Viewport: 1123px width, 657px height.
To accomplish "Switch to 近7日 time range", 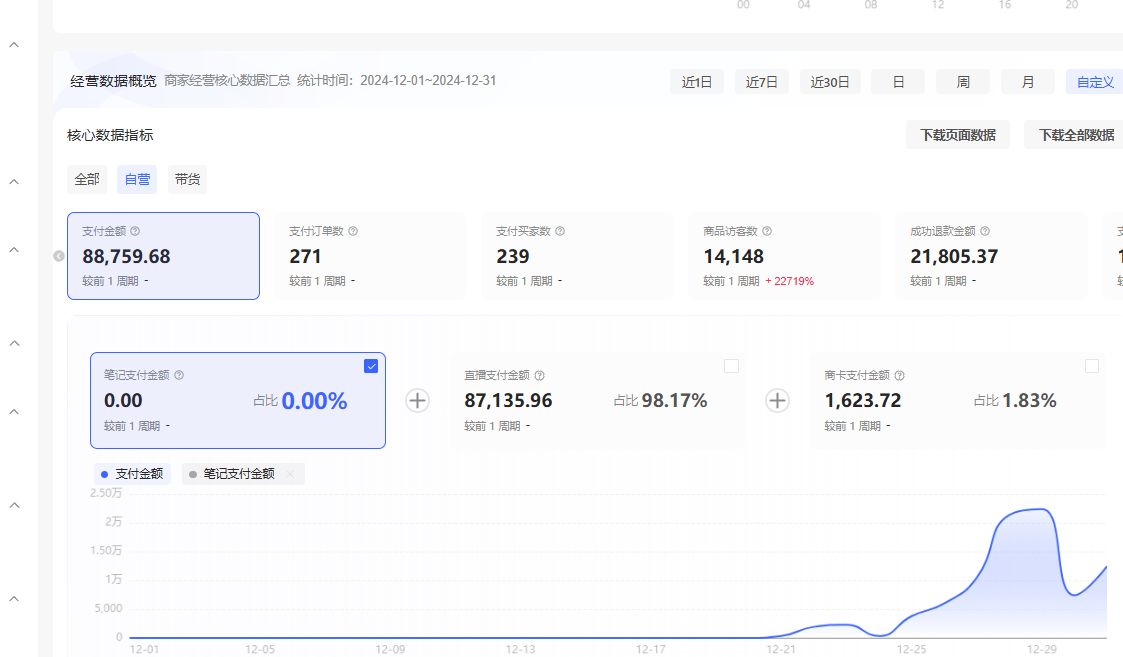I will (x=761, y=82).
